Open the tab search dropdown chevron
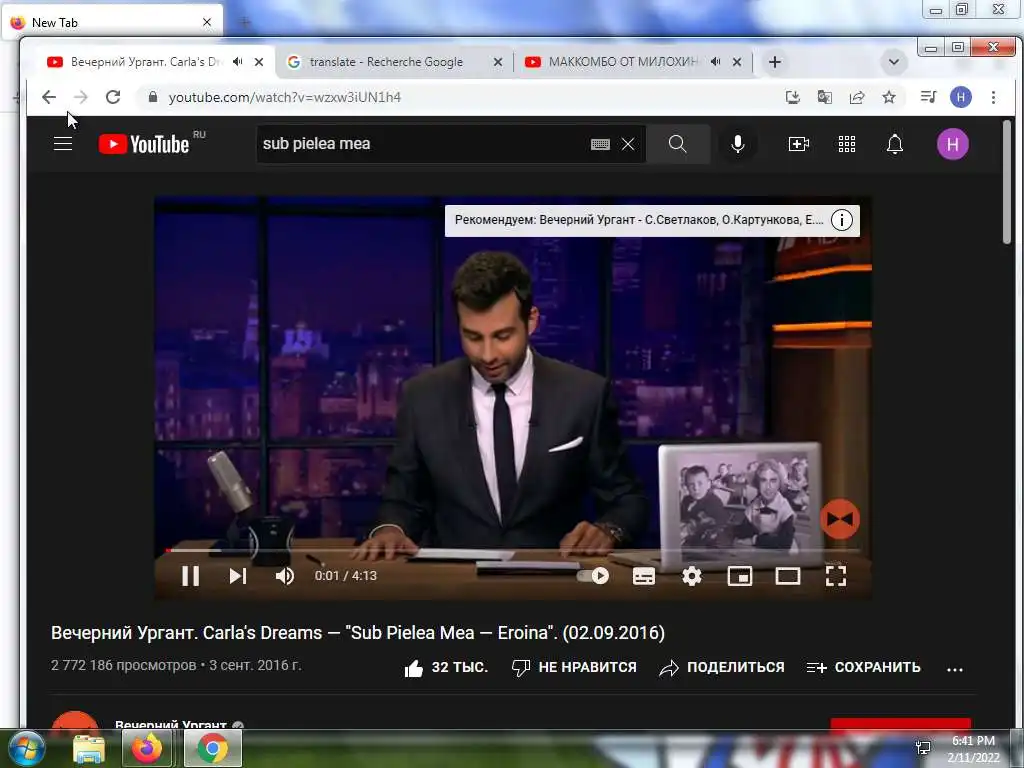This screenshot has height=768, width=1024. [x=893, y=62]
